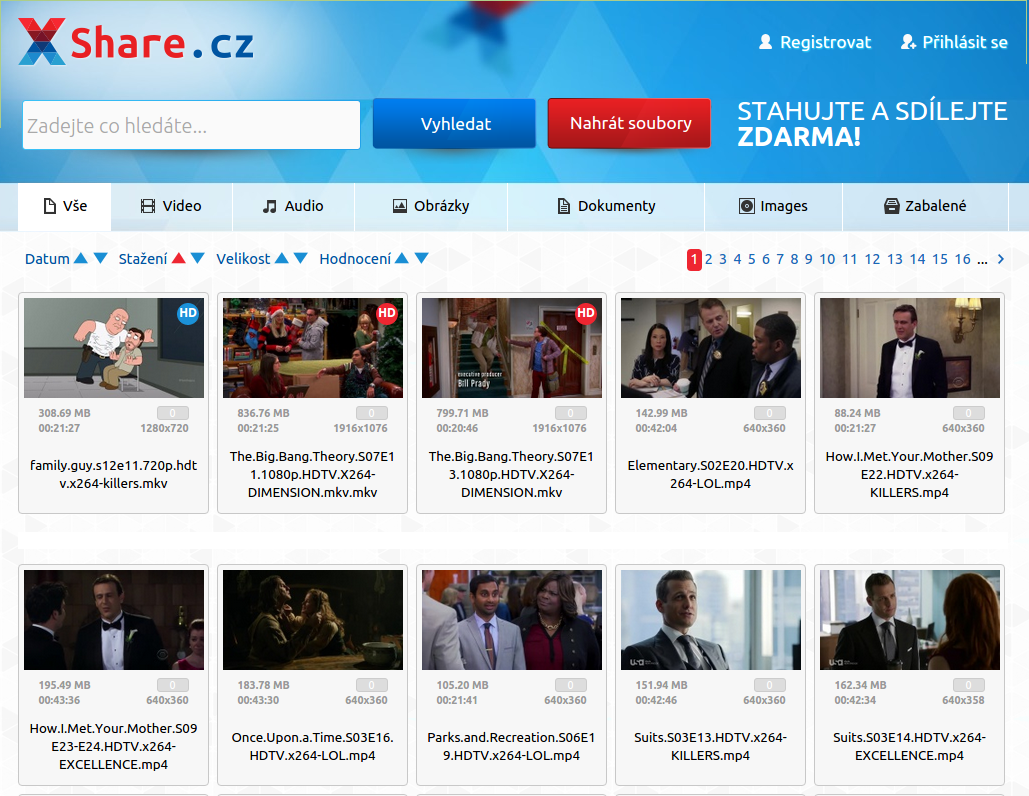Image resolution: width=1029 pixels, height=796 pixels.
Task: Click the Stažení sort label
Action: coord(143,259)
